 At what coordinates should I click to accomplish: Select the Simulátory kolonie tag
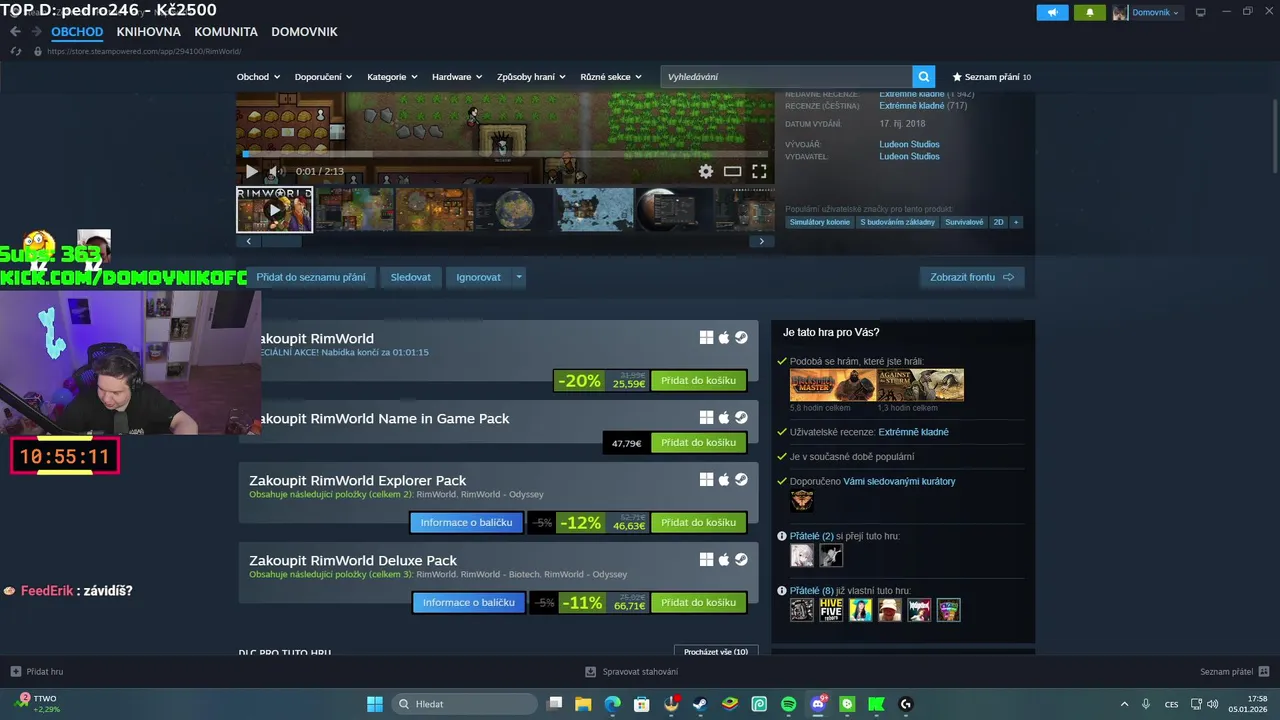pyautogui.click(x=820, y=222)
